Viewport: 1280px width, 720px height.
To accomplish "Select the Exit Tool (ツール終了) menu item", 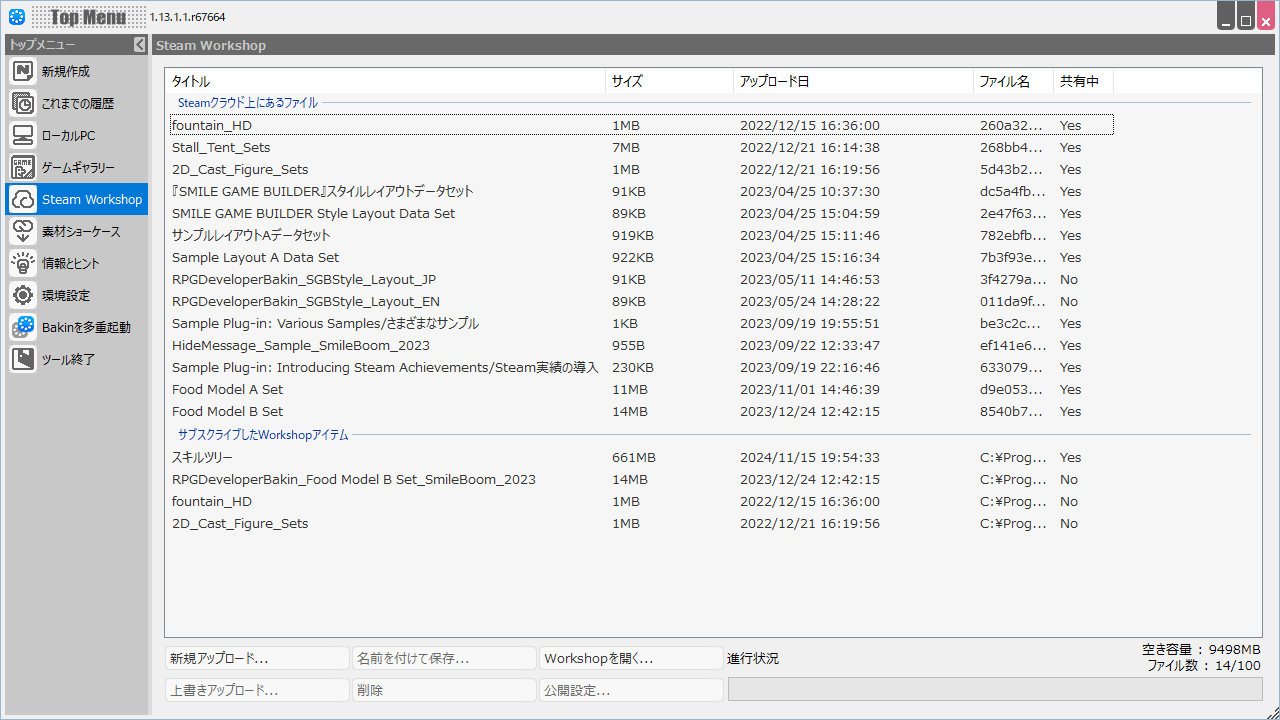I will click(68, 359).
